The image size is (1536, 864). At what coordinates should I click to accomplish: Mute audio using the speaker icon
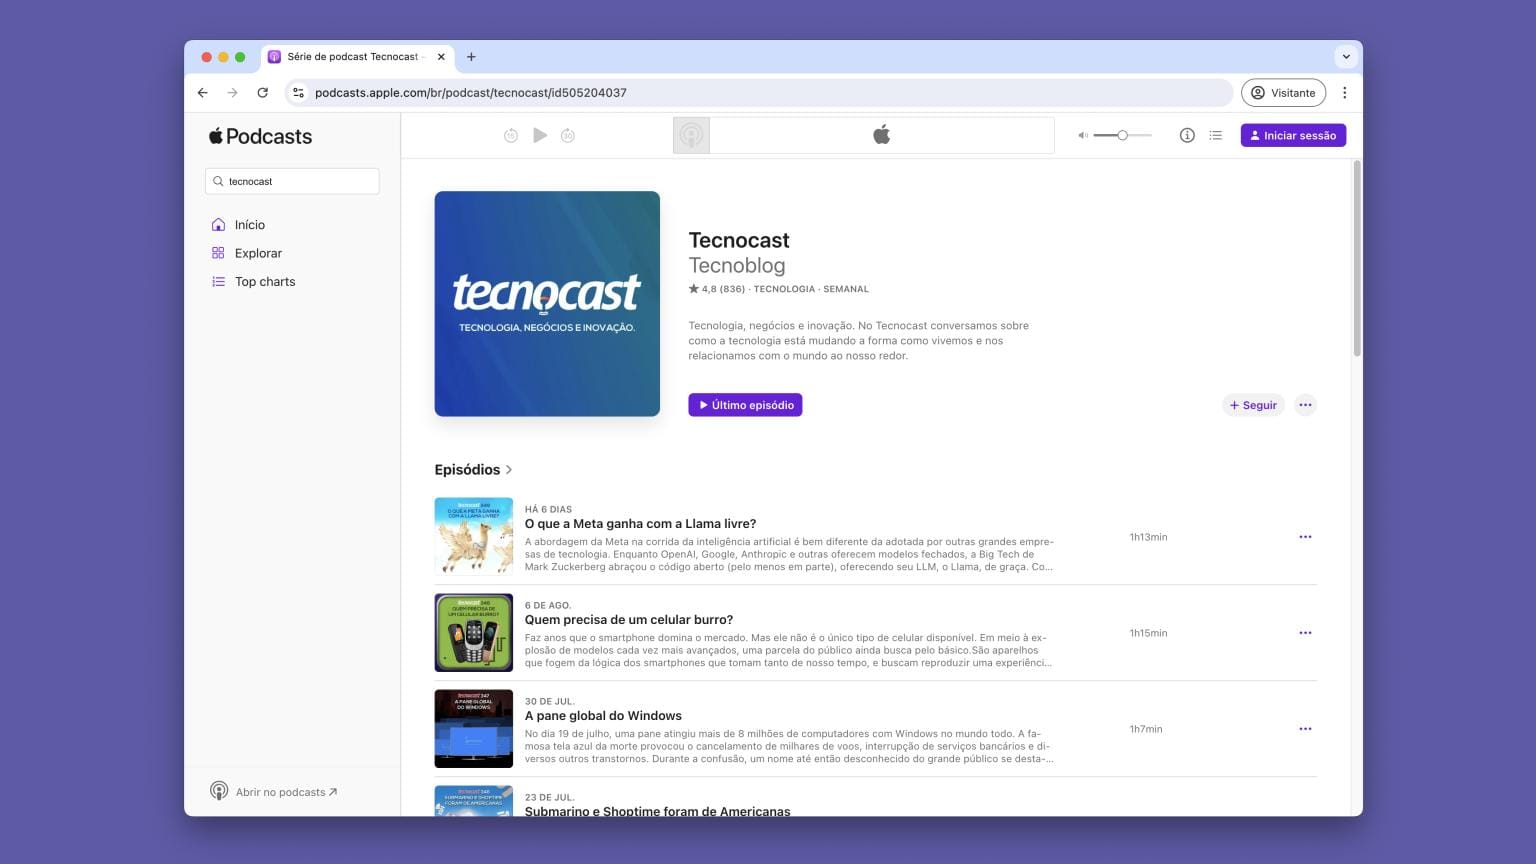(x=1083, y=135)
